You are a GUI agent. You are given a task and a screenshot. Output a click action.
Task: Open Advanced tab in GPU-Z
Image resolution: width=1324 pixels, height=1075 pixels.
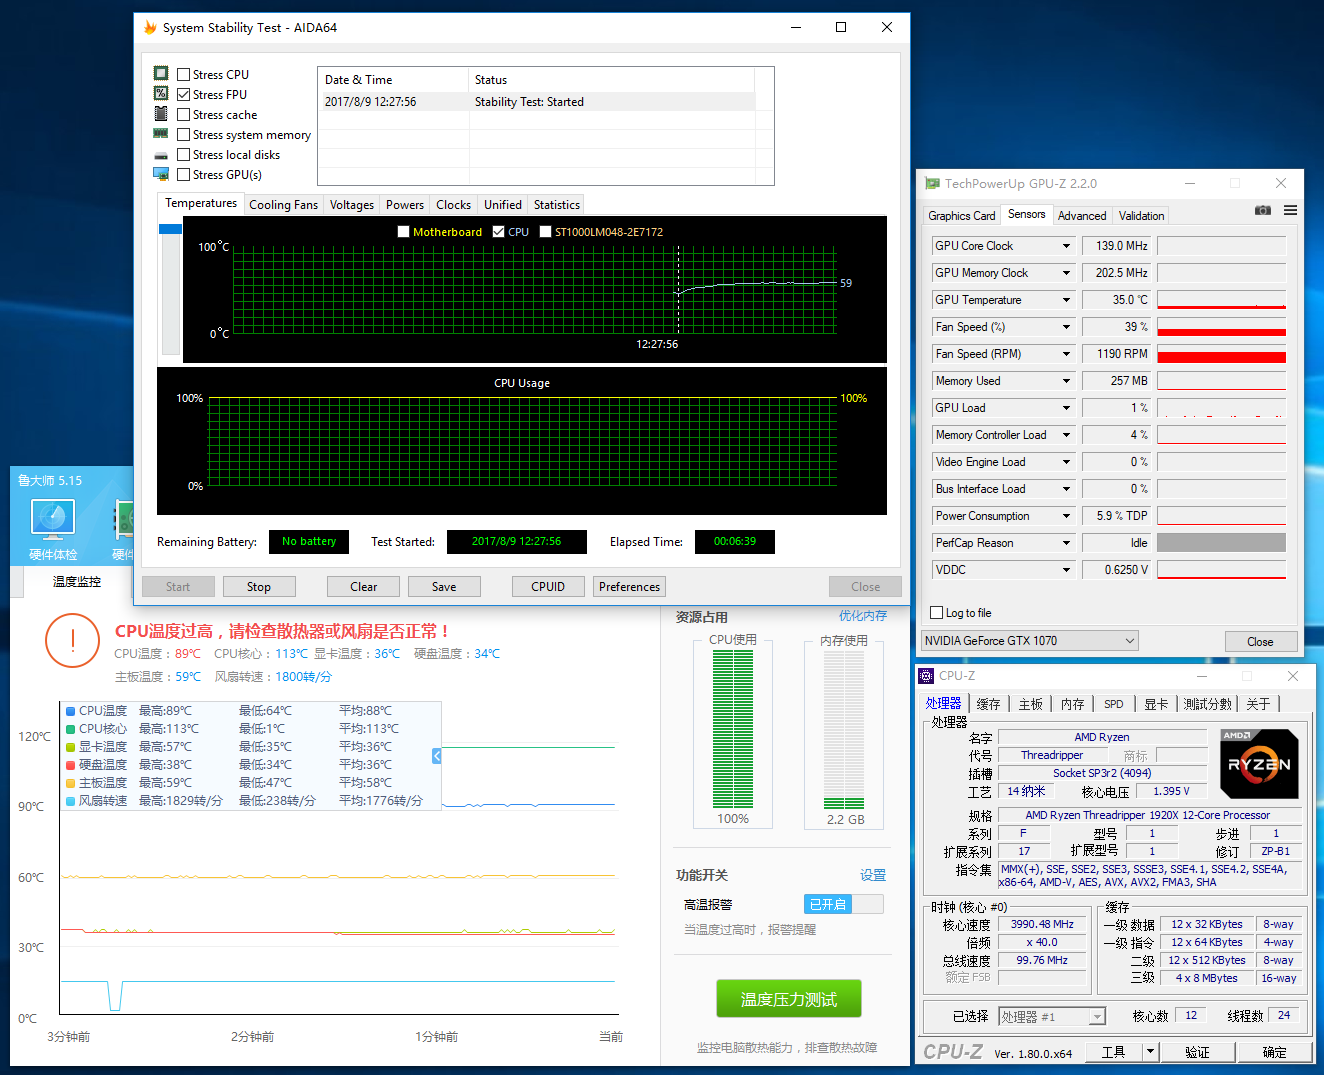click(x=1082, y=216)
